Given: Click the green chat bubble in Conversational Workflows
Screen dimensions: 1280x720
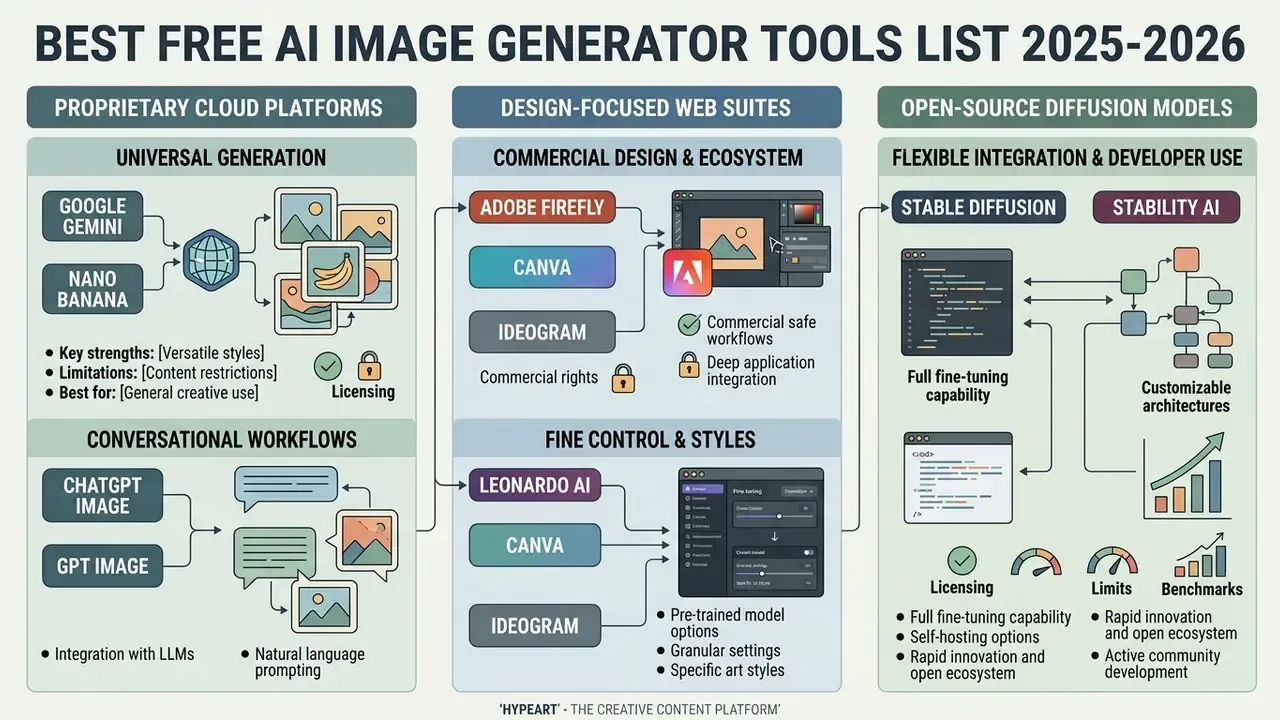Looking at the screenshot, I should (274, 554).
